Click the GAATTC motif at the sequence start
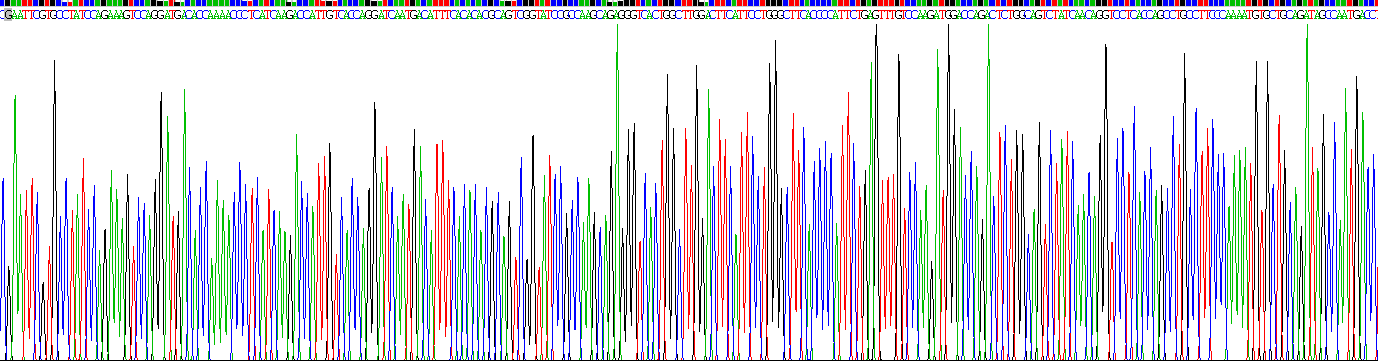 pos(22,15)
